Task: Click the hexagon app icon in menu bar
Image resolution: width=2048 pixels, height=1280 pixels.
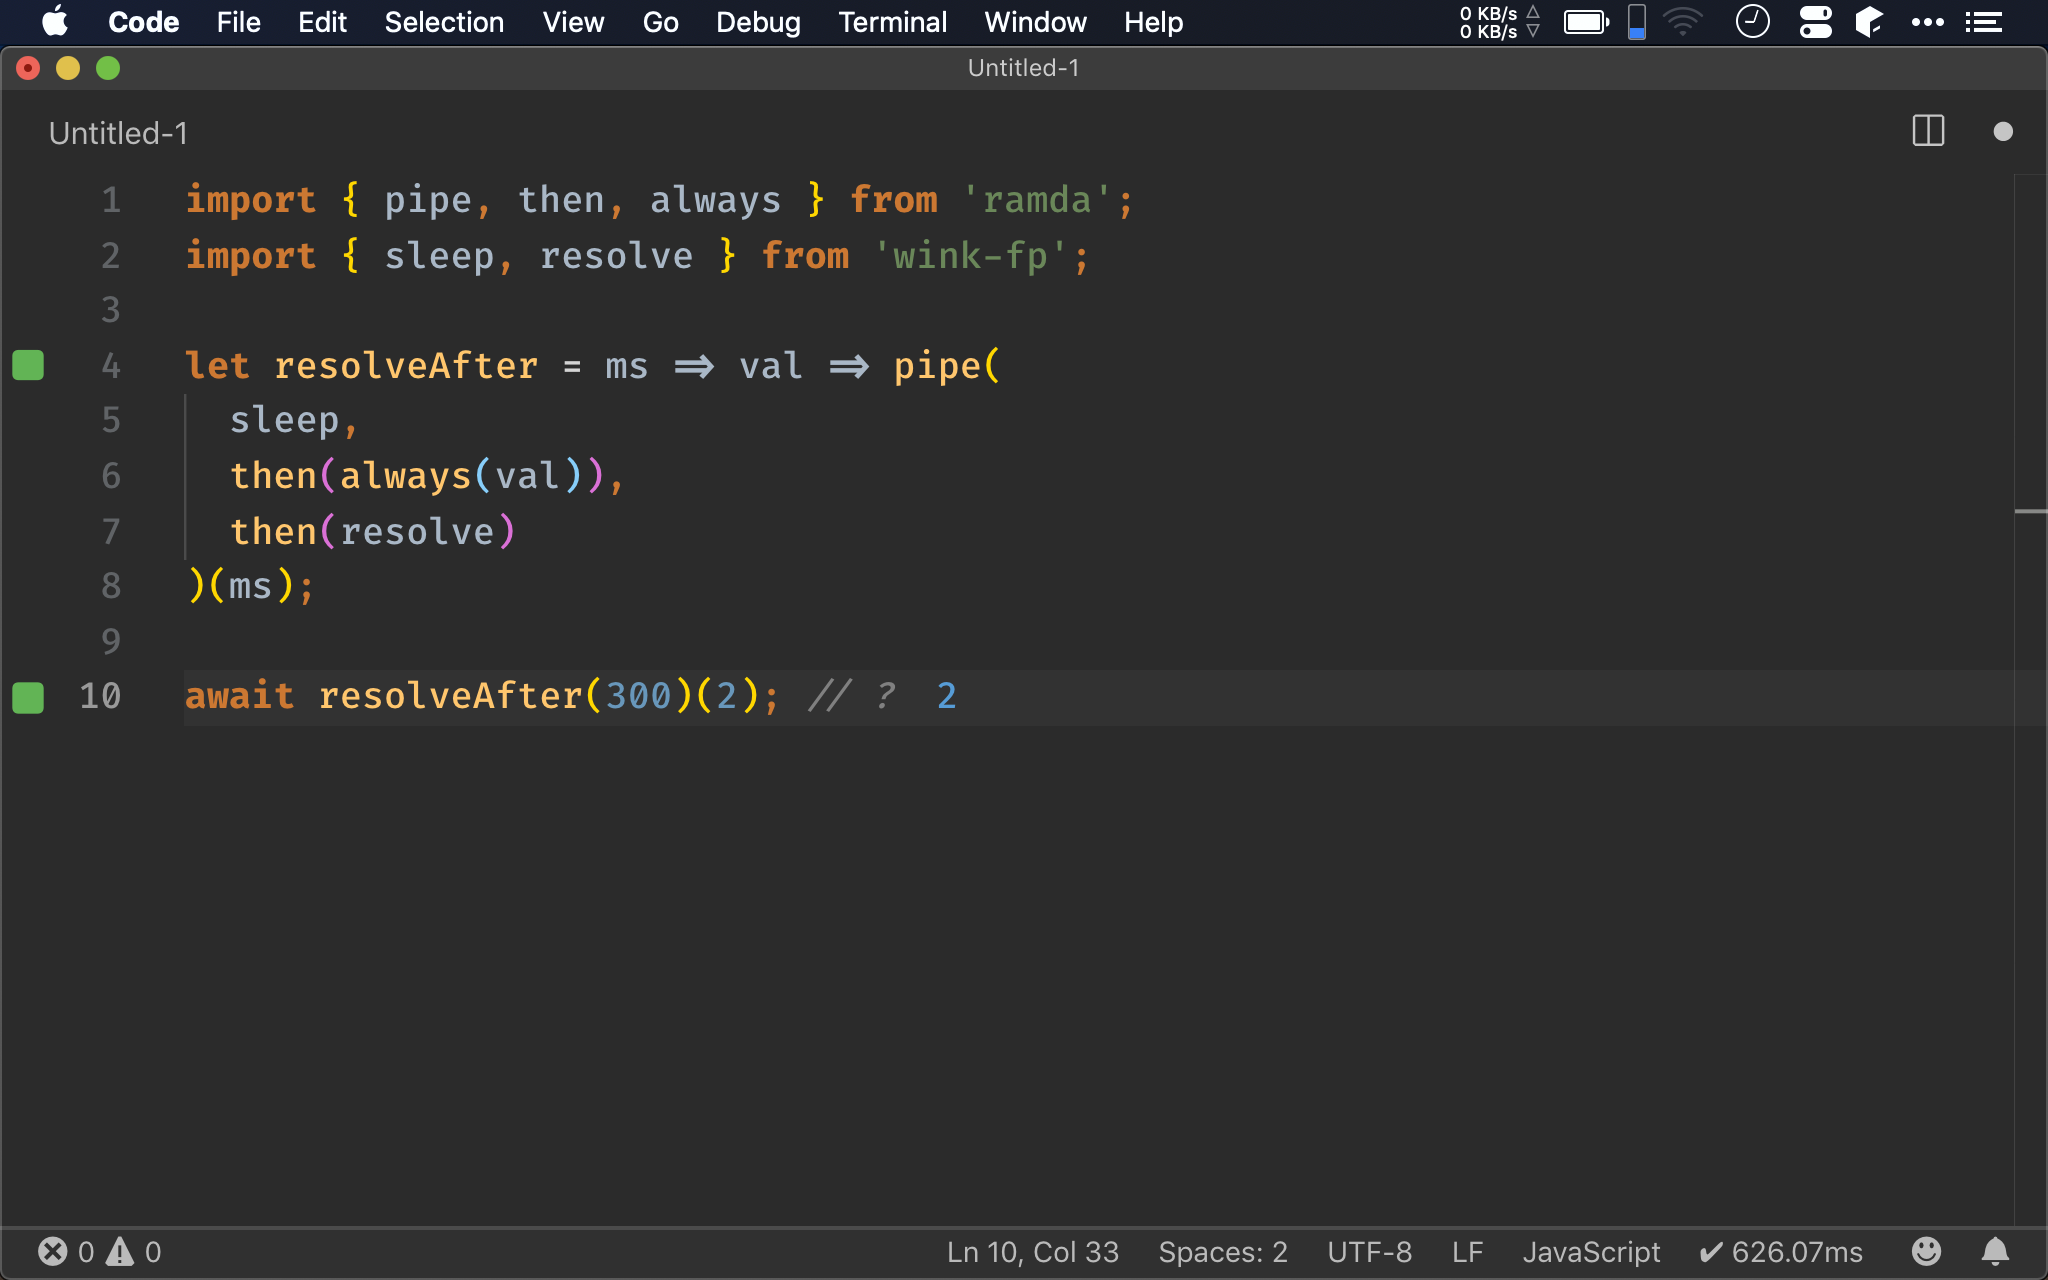Action: [1869, 22]
